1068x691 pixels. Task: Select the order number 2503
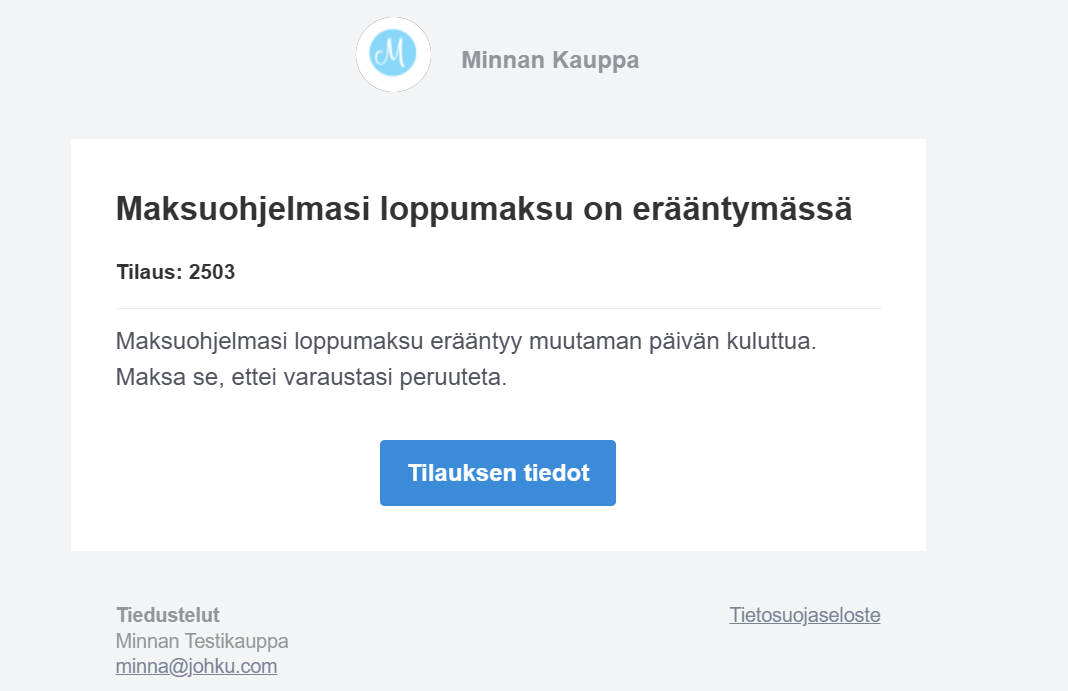212,272
